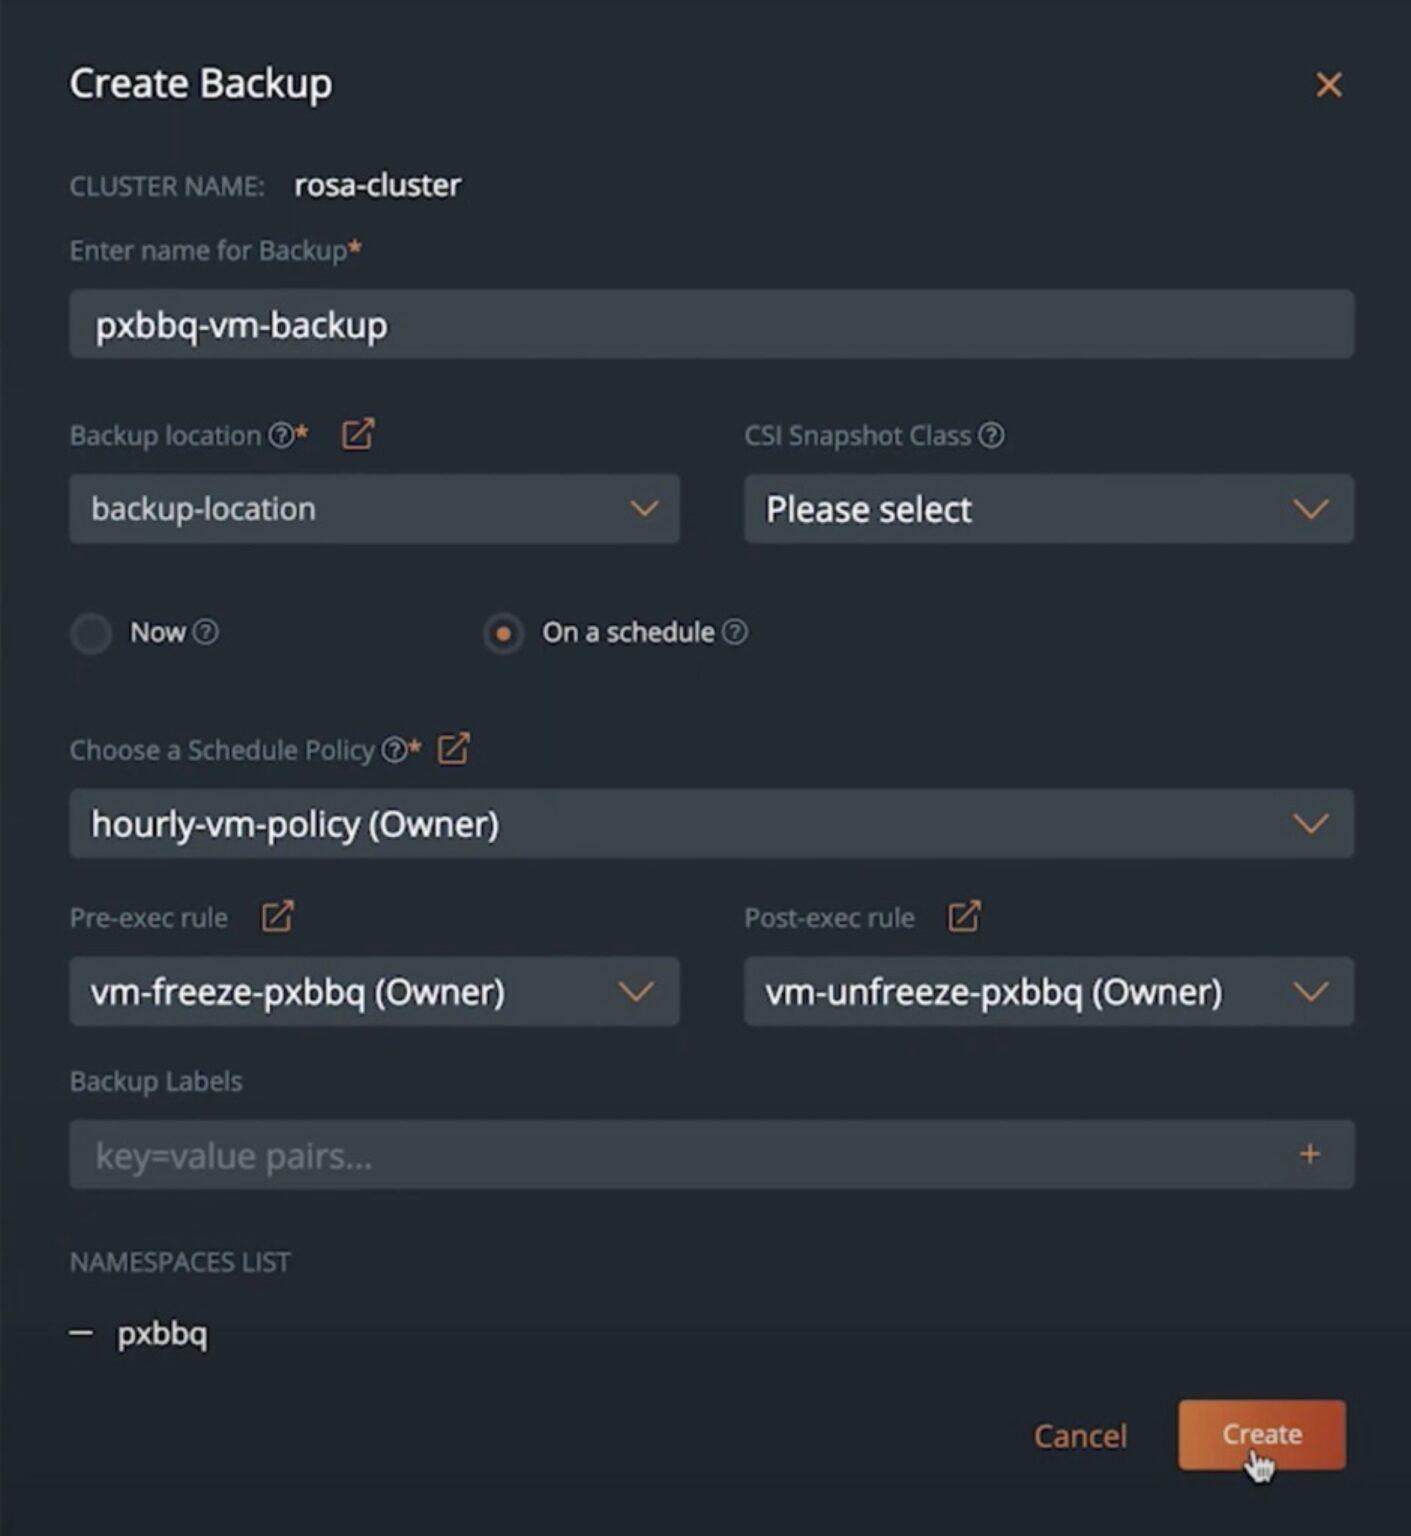Image resolution: width=1411 pixels, height=1536 pixels.
Task: Click the backup name input field
Action: (x=710, y=324)
